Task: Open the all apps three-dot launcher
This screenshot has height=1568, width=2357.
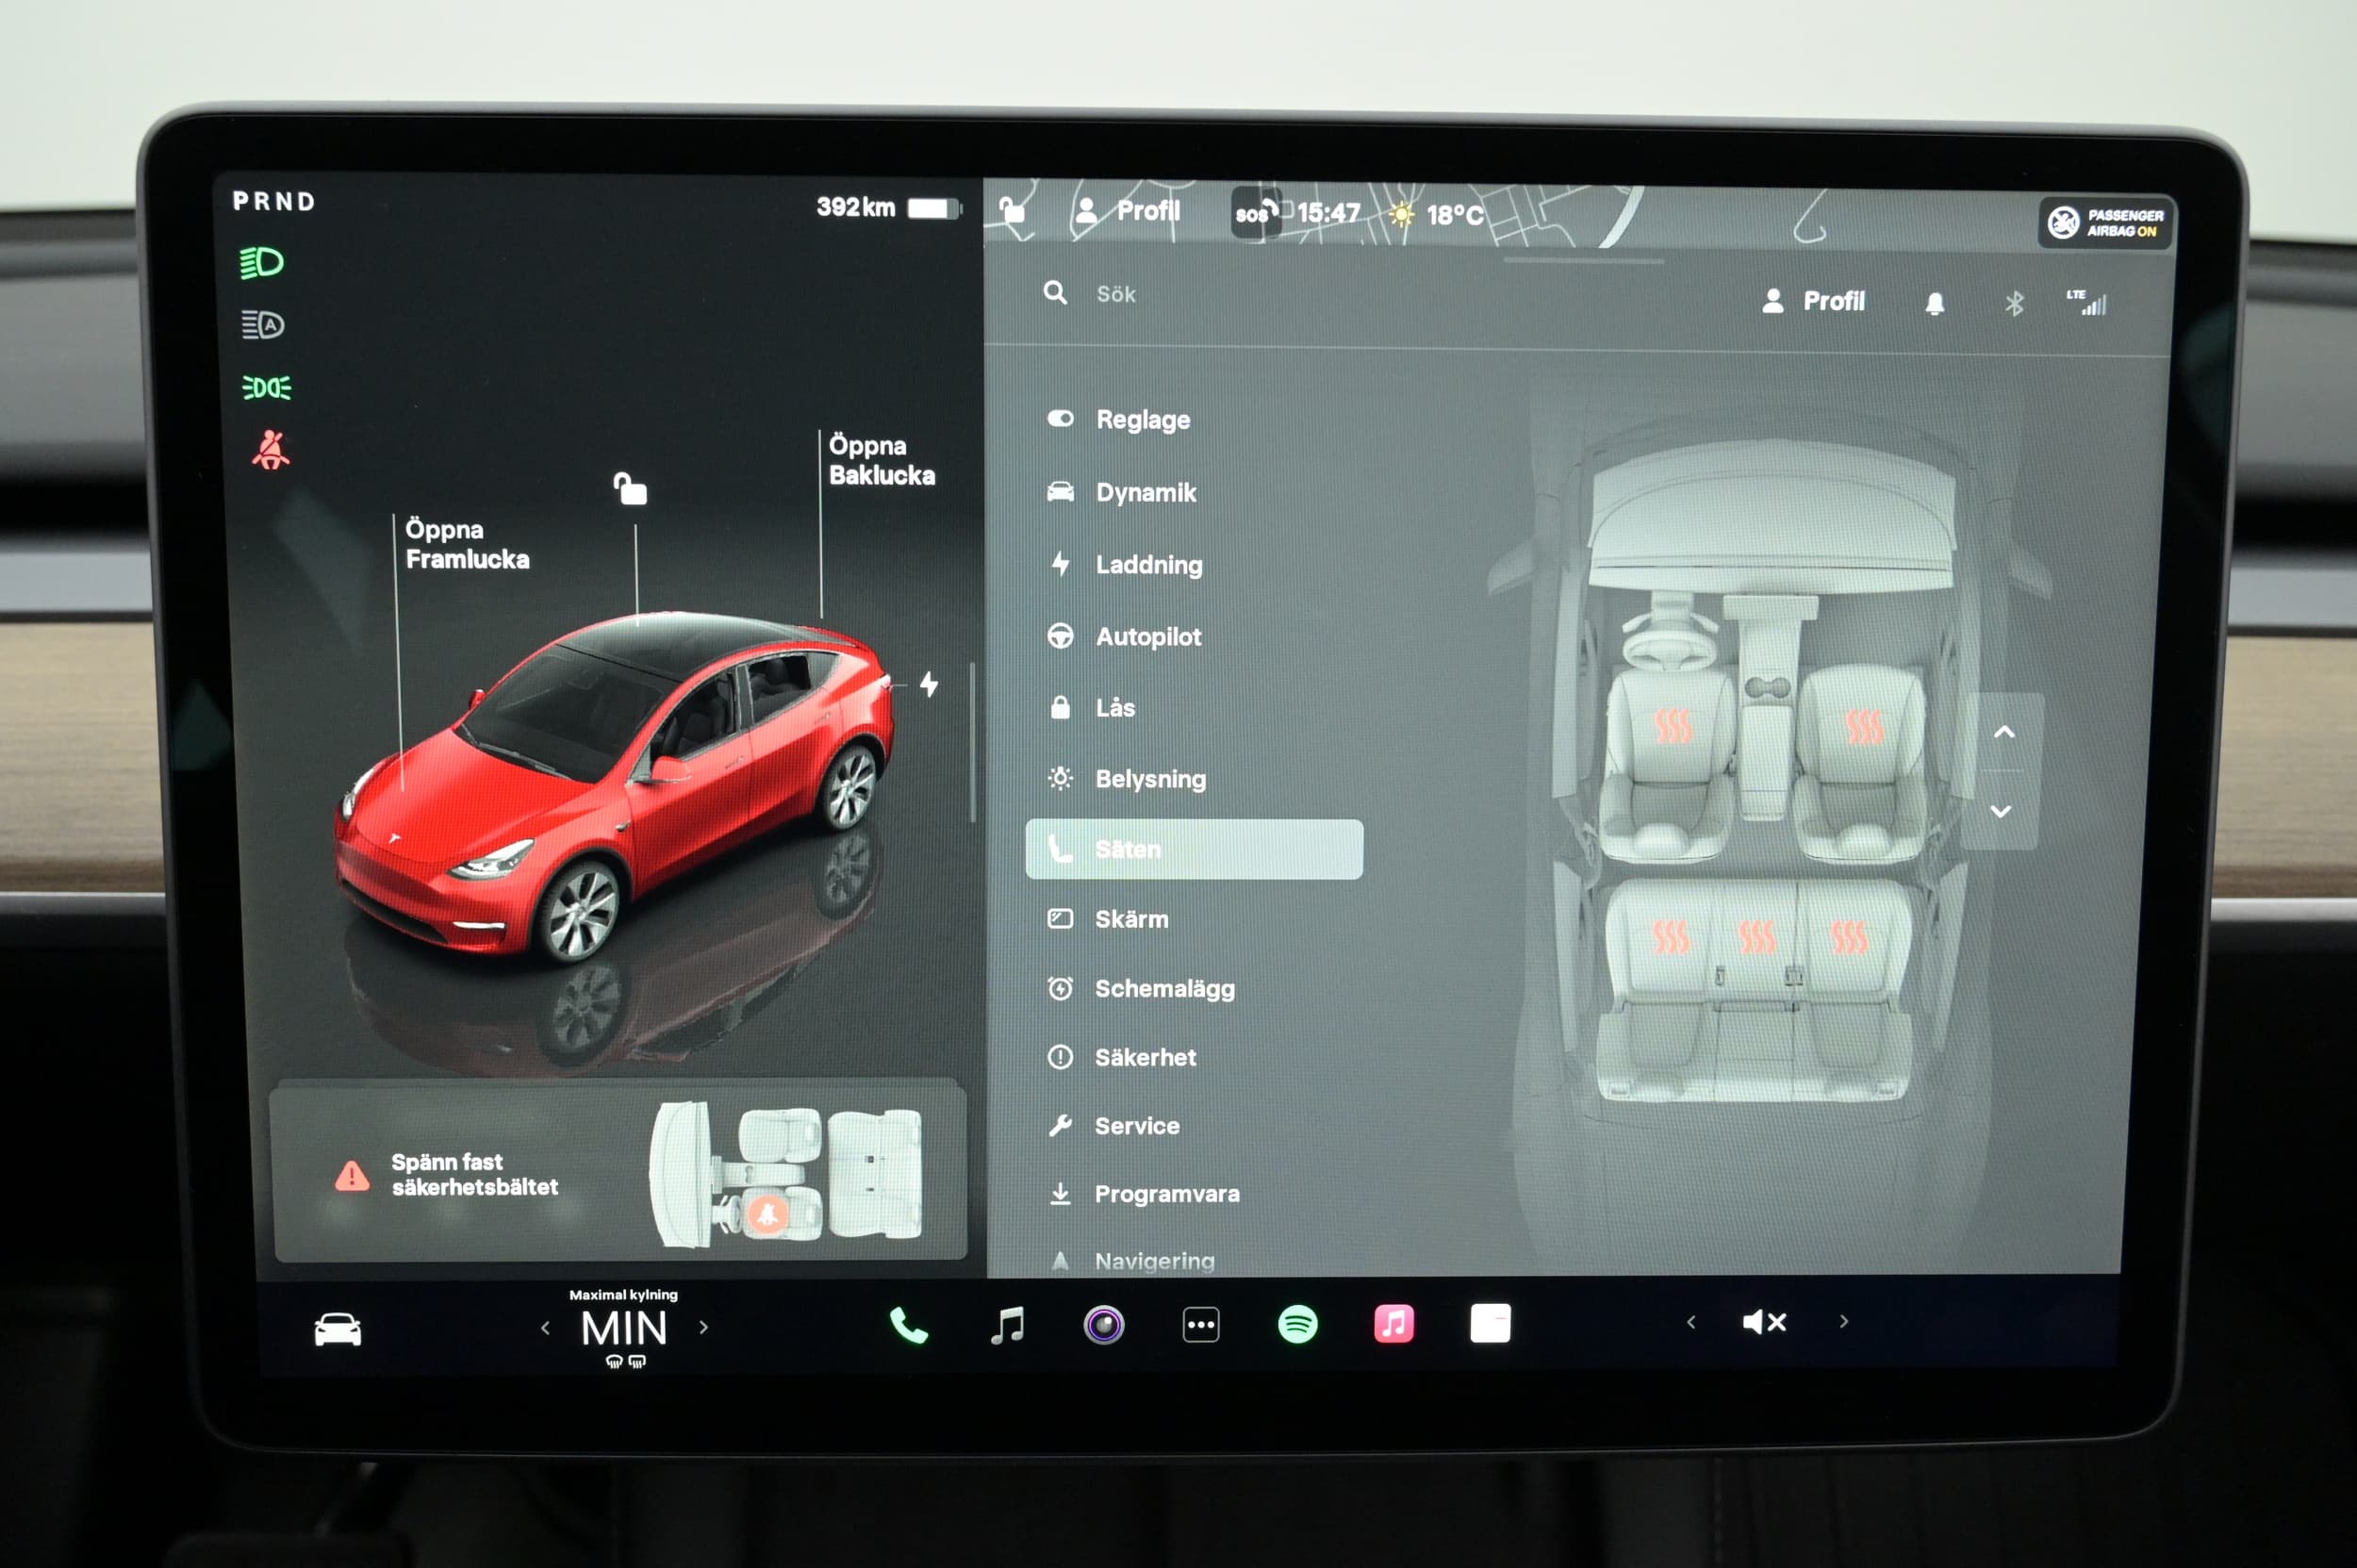Action: [1200, 1325]
